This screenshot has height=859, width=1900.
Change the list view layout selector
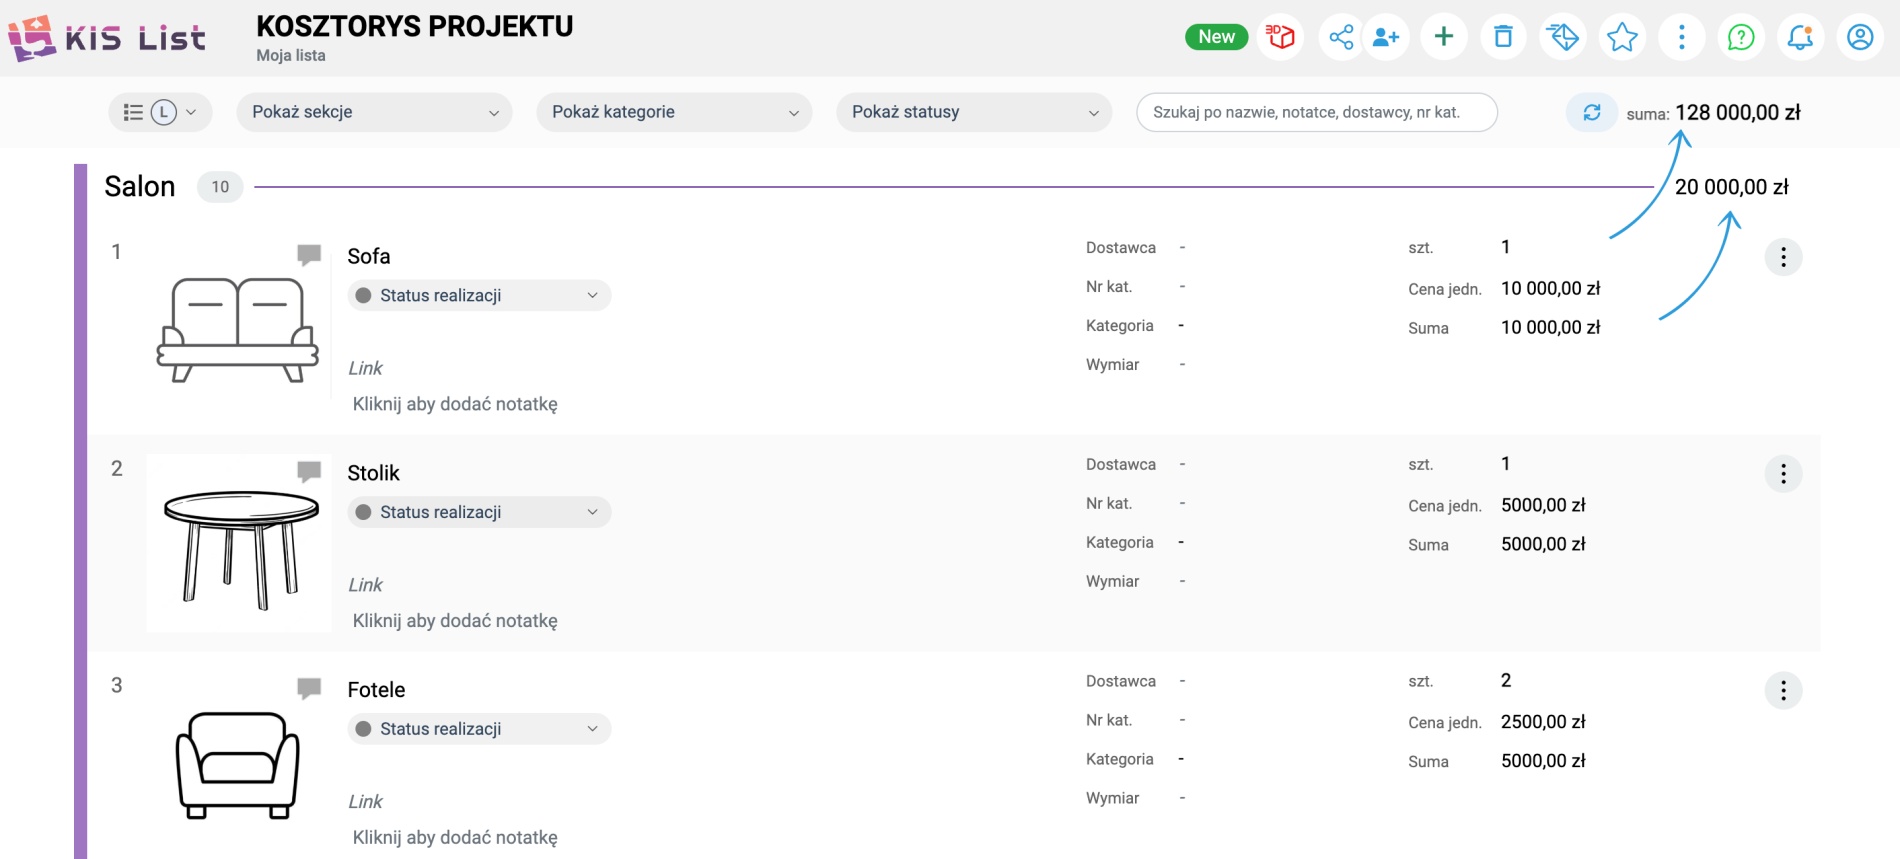(160, 112)
